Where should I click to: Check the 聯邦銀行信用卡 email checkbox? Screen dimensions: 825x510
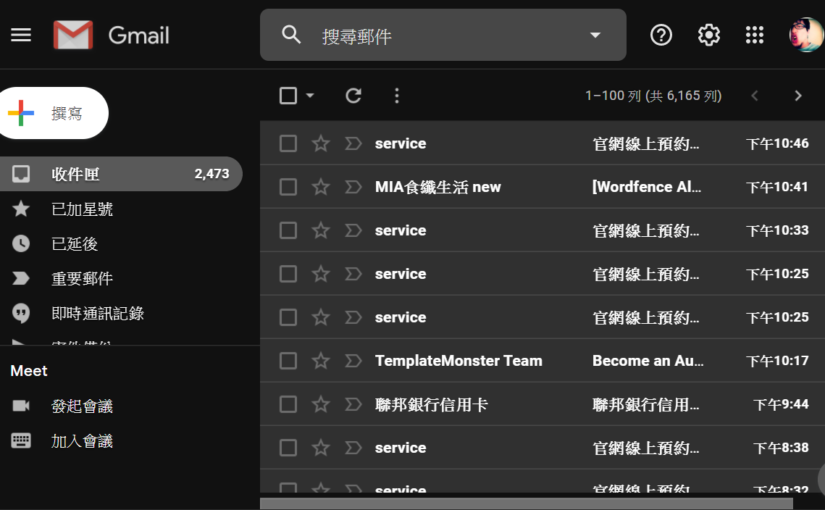pos(288,404)
